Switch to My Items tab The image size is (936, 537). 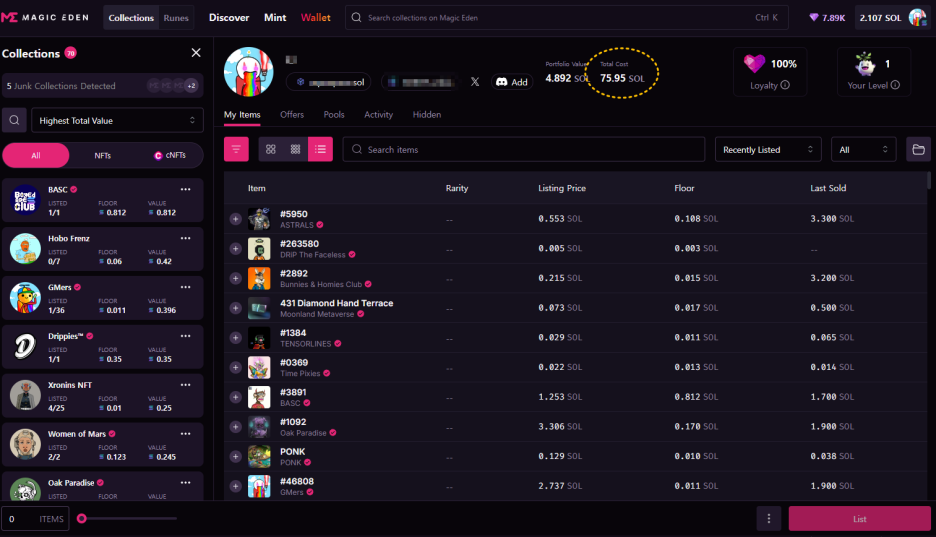point(242,115)
